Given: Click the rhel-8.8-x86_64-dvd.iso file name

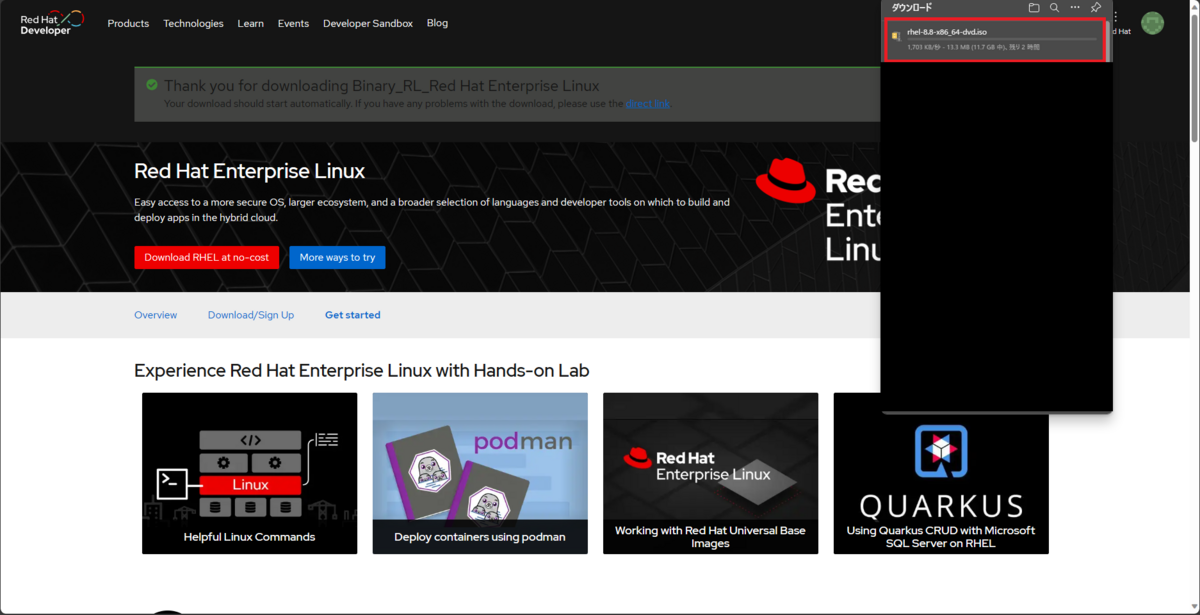Looking at the screenshot, I should pyautogui.click(x=947, y=32).
